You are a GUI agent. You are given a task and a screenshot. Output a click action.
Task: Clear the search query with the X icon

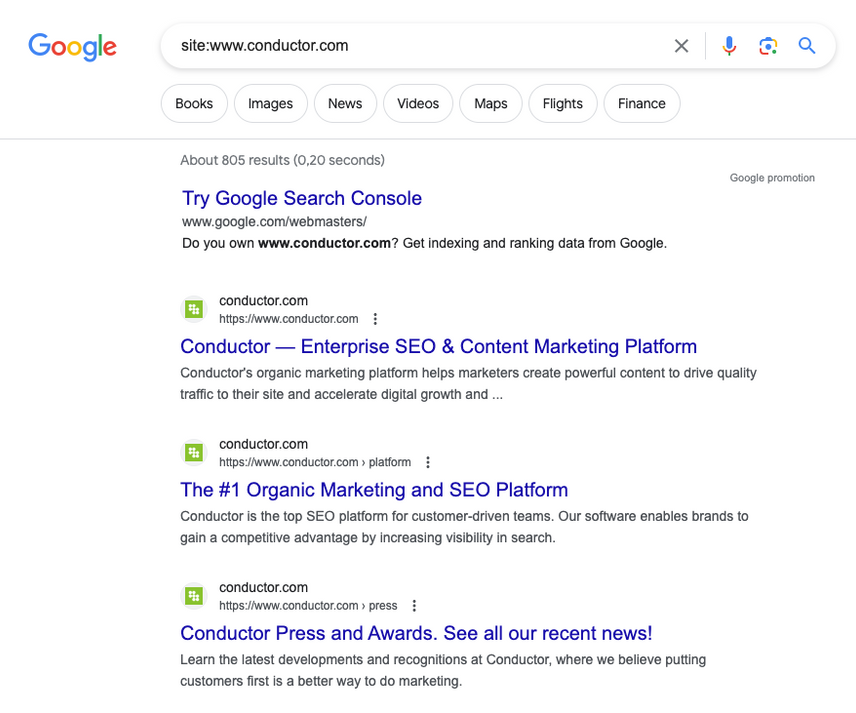click(x=681, y=46)
